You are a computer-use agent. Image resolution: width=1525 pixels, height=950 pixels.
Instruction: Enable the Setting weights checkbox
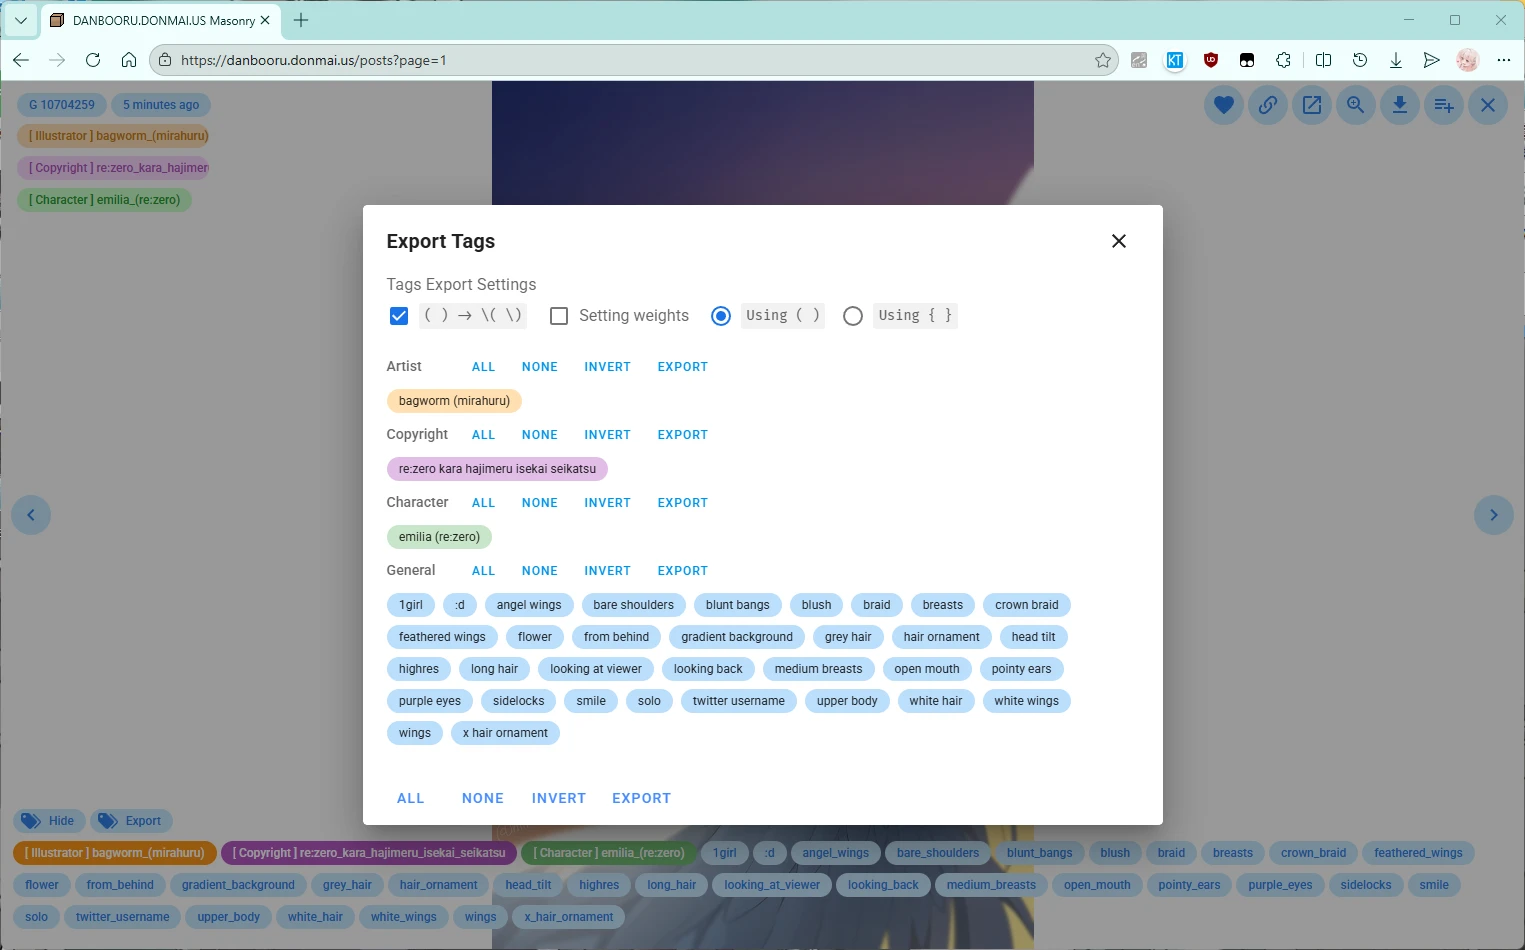pyautogui.click(x=559, y=316)
